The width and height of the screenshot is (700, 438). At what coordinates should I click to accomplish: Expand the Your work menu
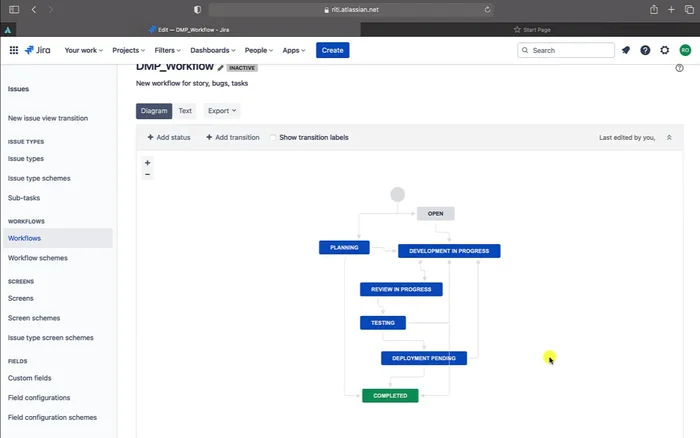pos(83,50)
